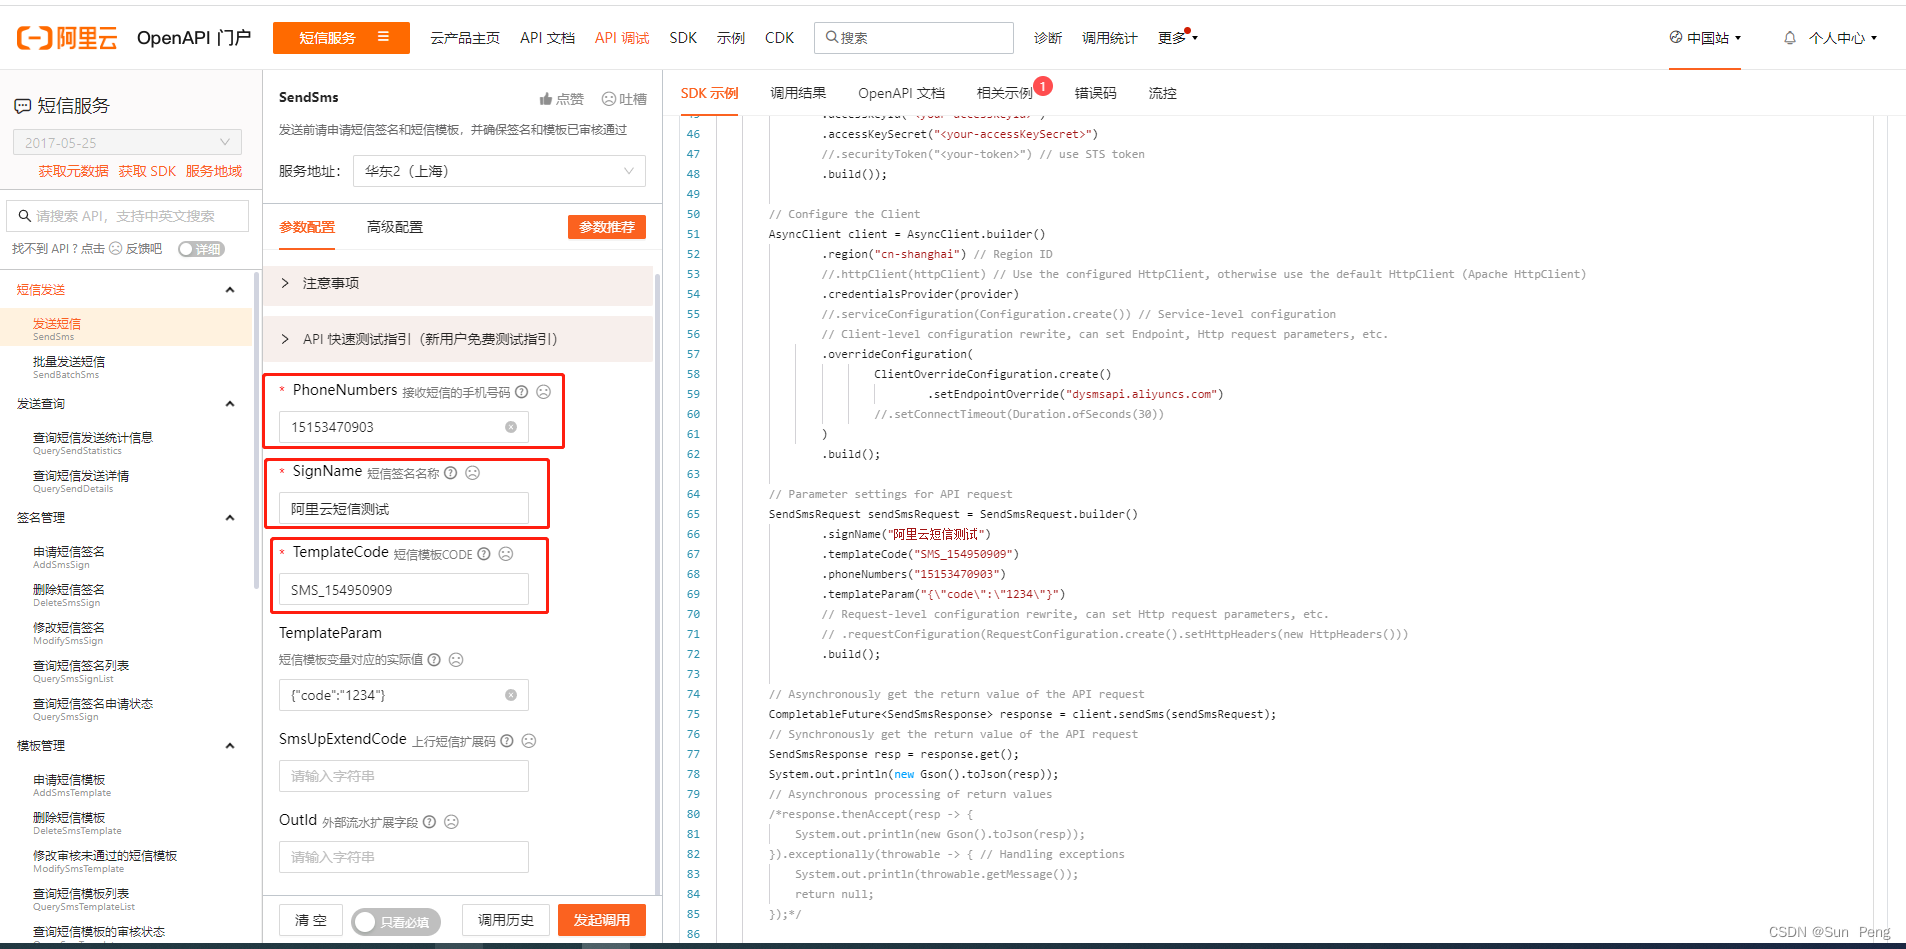The height and width of the screenshot is (949, 1906).
Task: Collapse the 短信发送 sidebar group
Action: click(230, 290)
